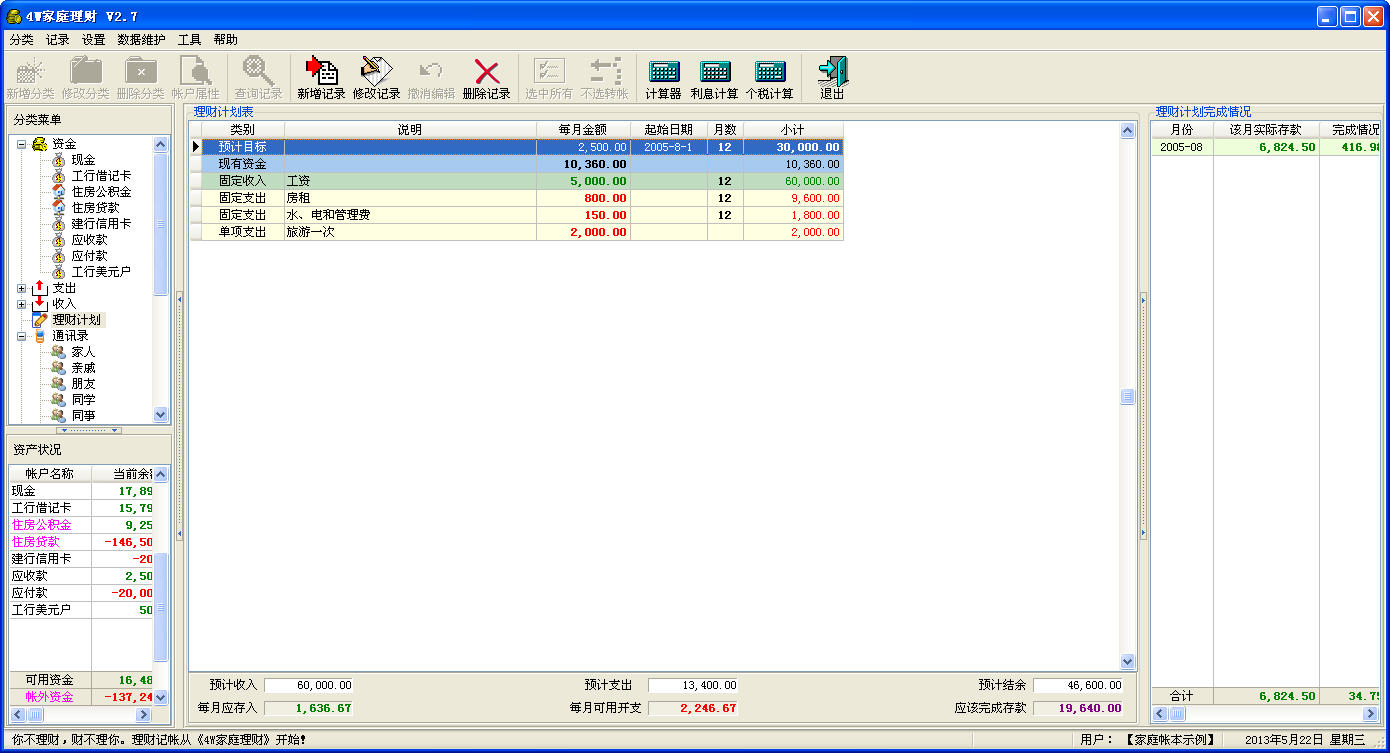Click the 帐户名称 column header in the asset panel

[x=50, y=474]
